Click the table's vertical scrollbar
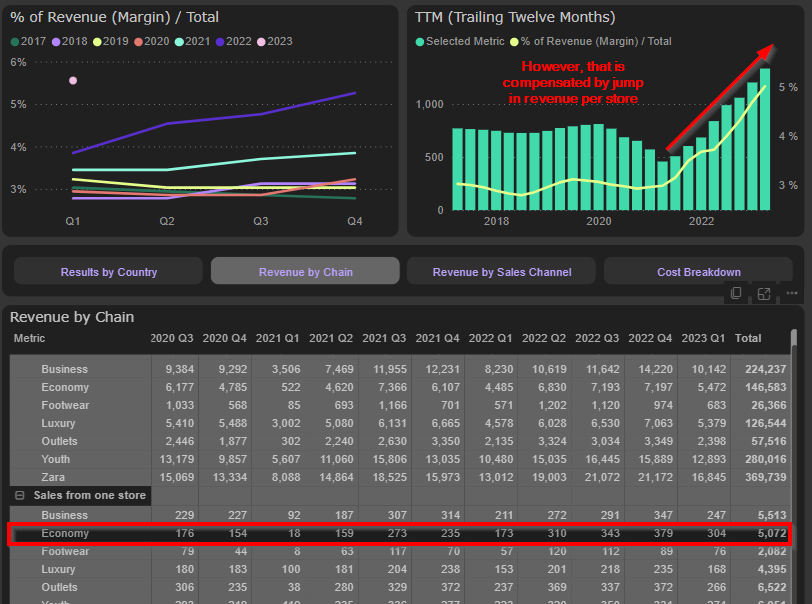Screen dimensions: 812x604 point(795,450)
